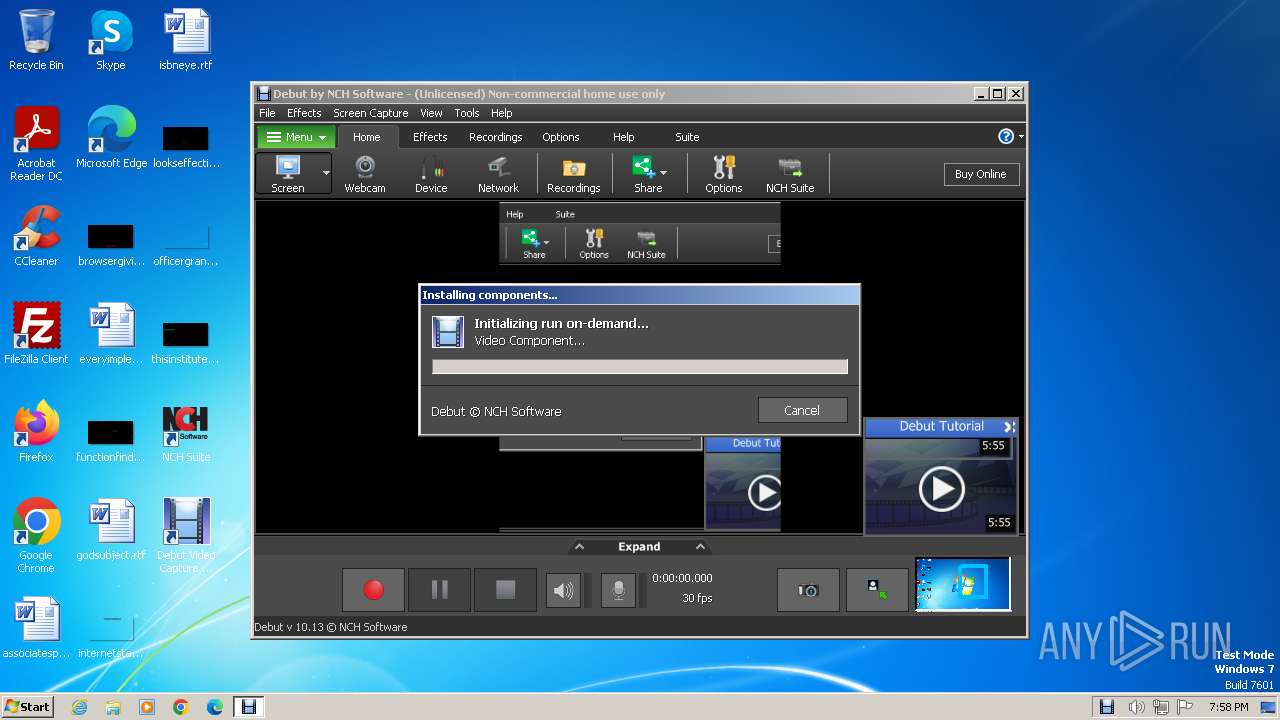Choose the Webcam capture source

(365, 174)
